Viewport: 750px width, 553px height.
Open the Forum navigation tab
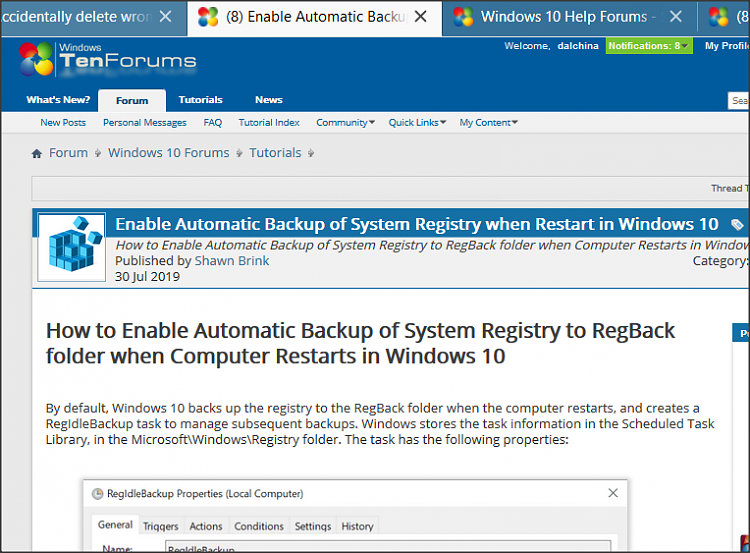(x=132, y=100)
